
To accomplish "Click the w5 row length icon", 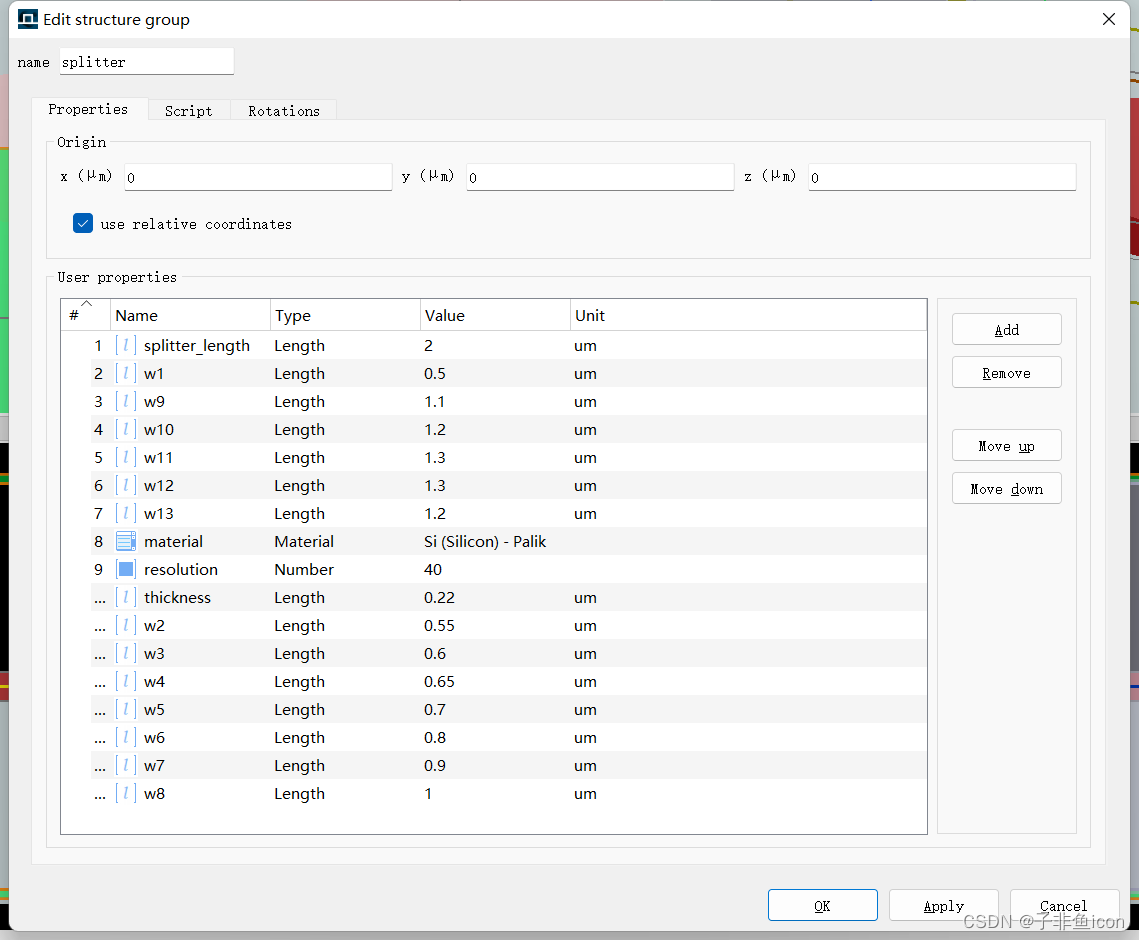I will (126, 710).
